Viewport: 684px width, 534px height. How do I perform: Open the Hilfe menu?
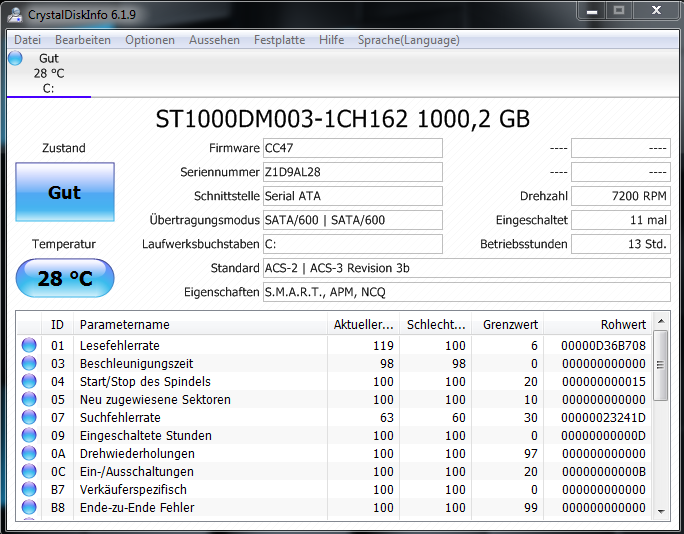[x=332, y=40]
